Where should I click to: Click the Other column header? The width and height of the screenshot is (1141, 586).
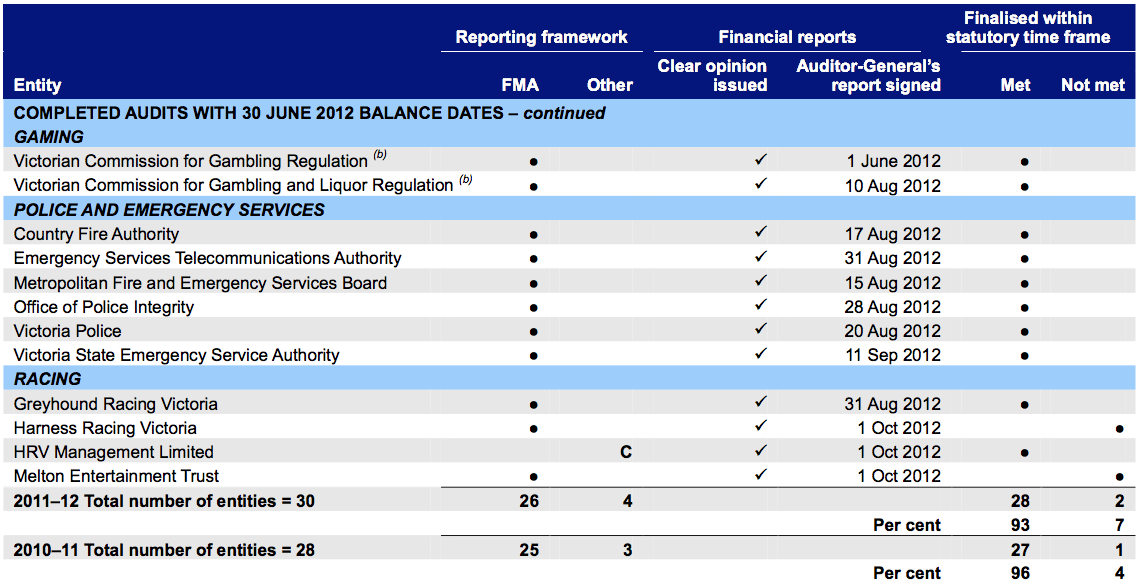pos(610,85)
